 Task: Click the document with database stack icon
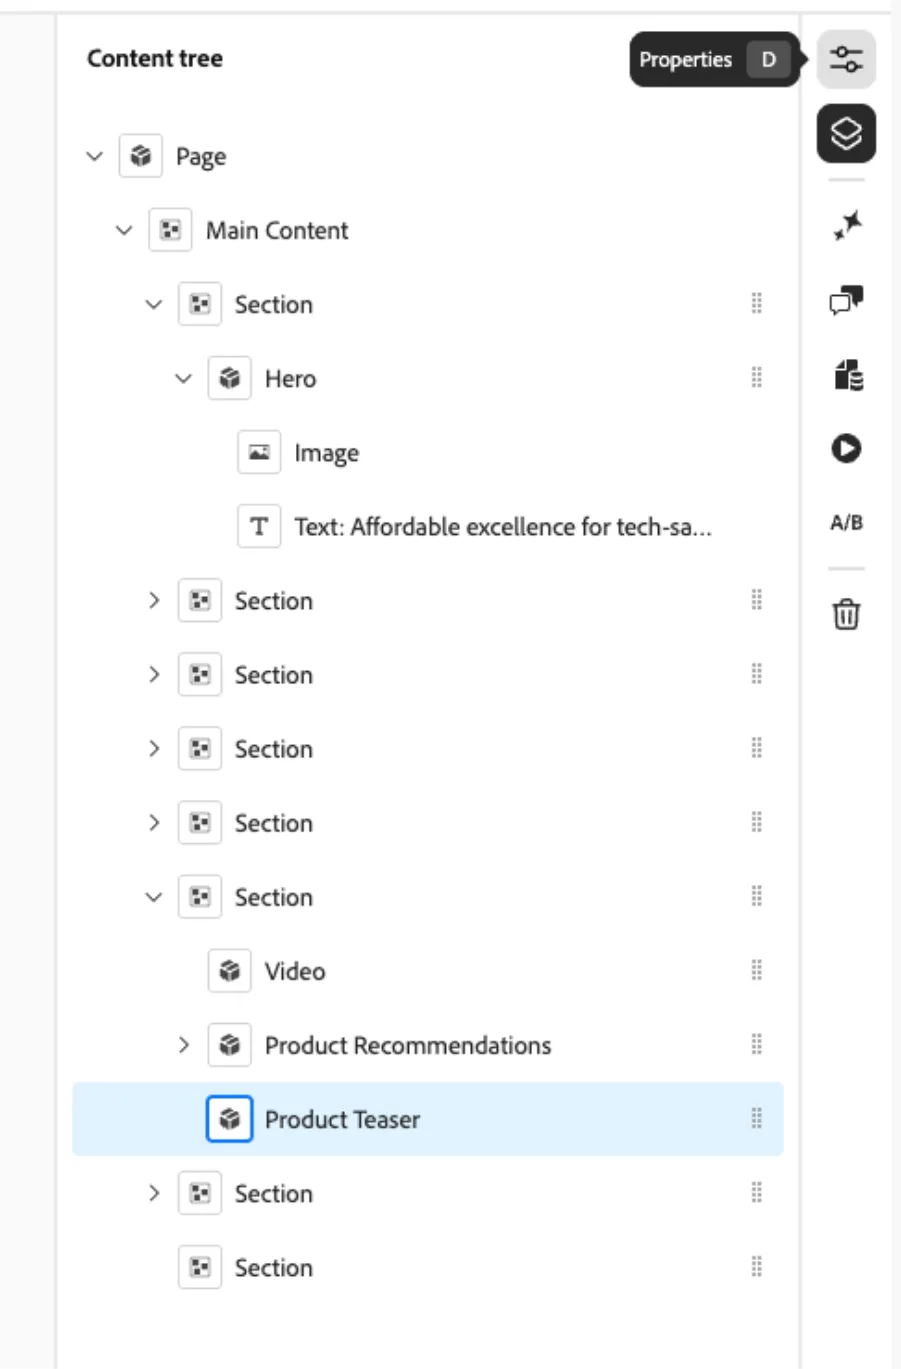(847, 375)
